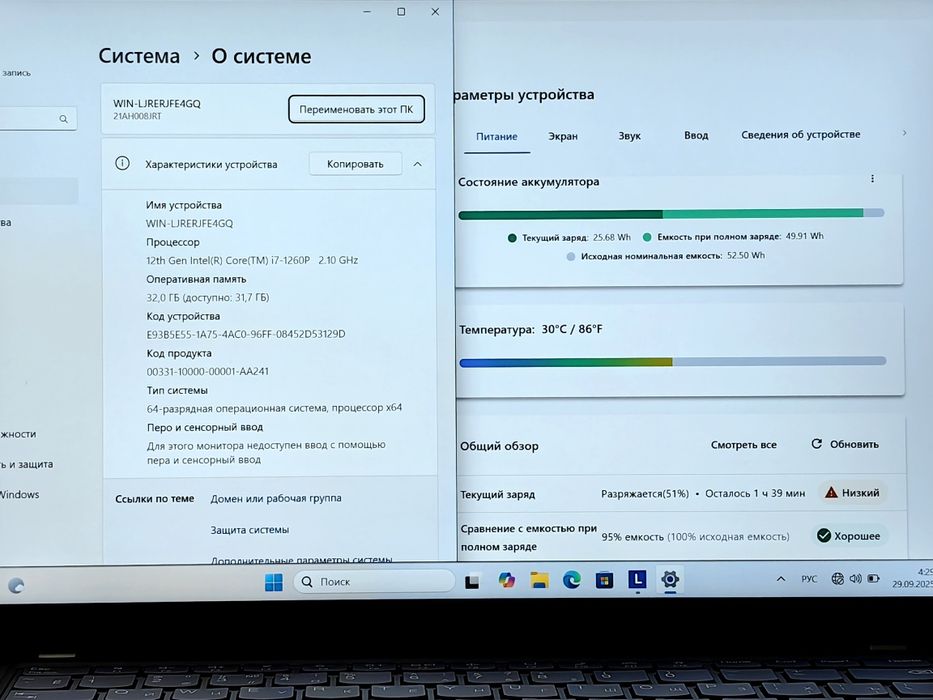Click device name value WIN-LJRERJFE4GQ in specs

coord(190,223)
